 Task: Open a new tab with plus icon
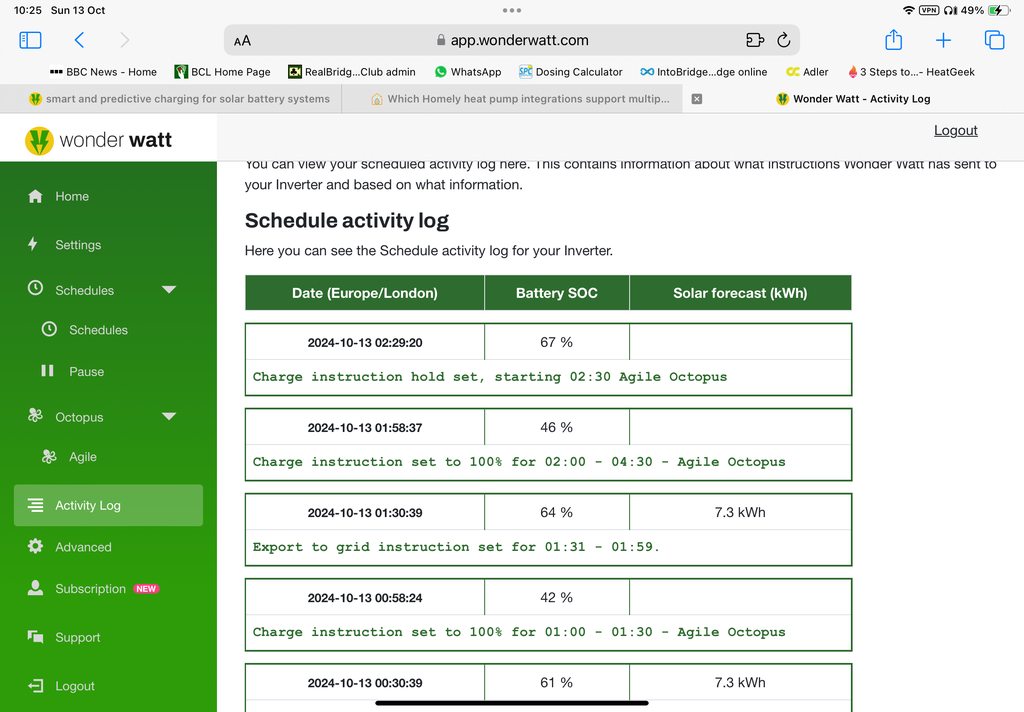tap(943, 40)
